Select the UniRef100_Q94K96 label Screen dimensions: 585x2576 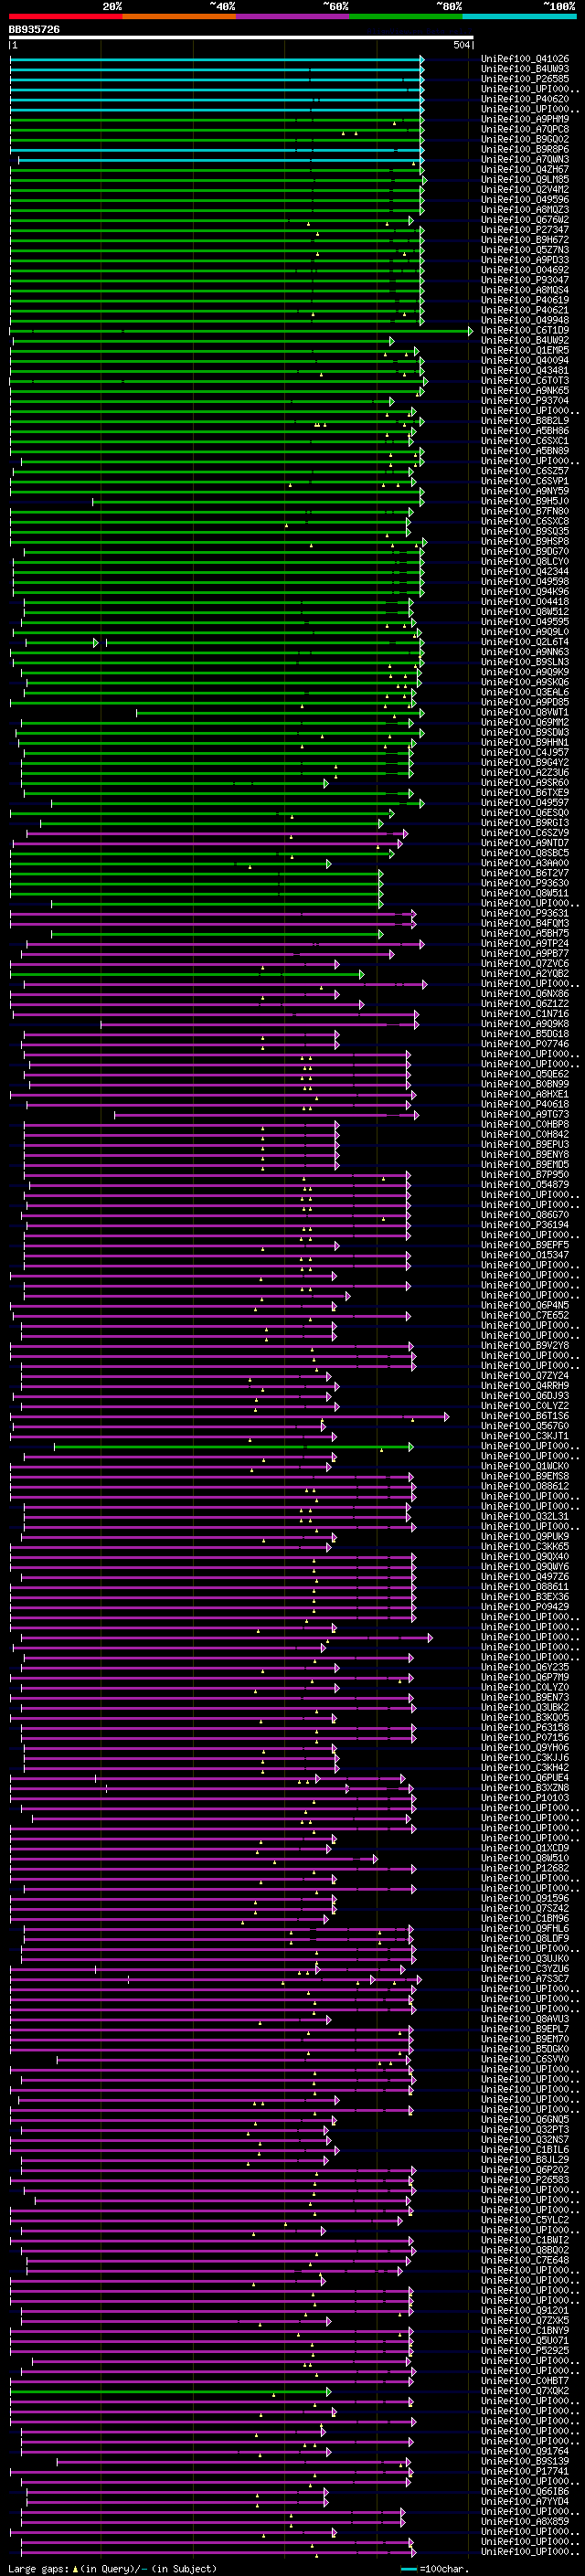pyautogui.click(x=525, y=592)
